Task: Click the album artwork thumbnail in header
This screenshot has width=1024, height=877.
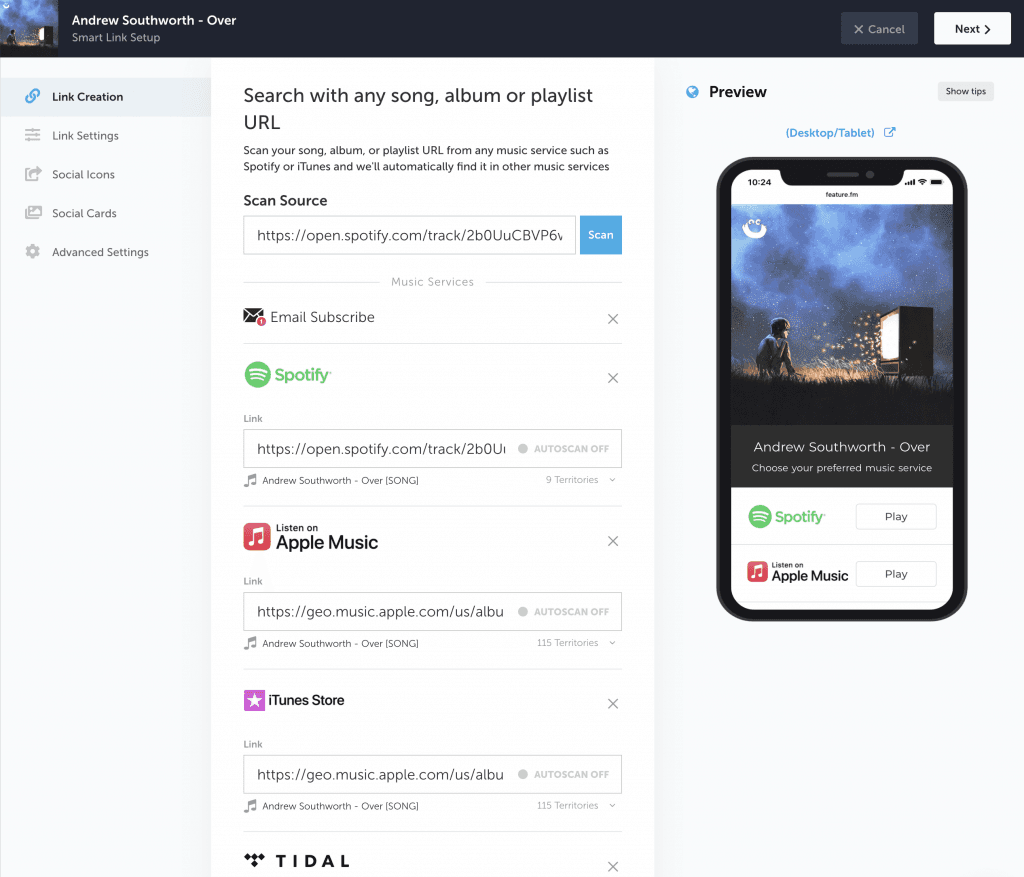Action: (29, 28)
